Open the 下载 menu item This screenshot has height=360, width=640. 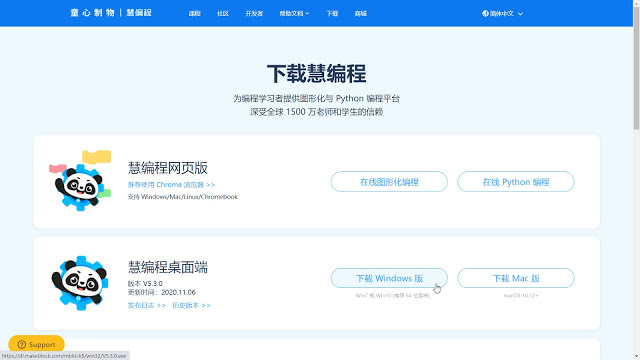coord(332,13)
